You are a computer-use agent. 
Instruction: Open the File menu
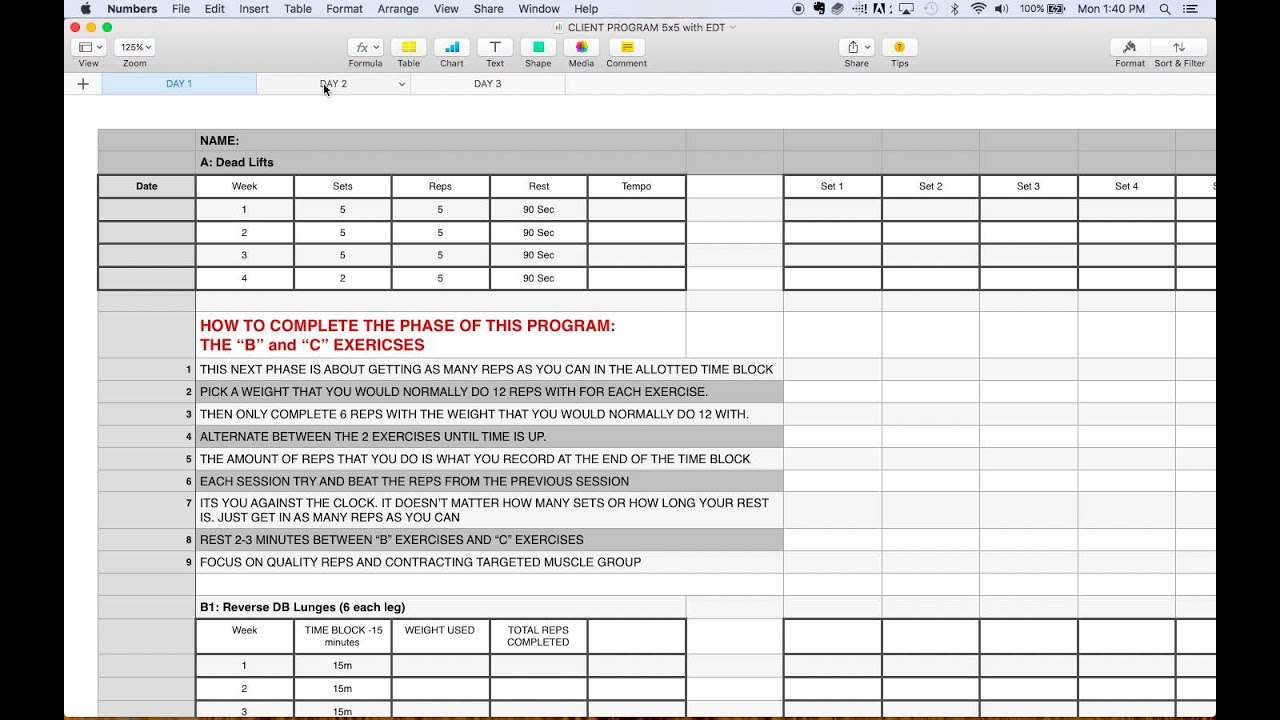pos(181,9)
